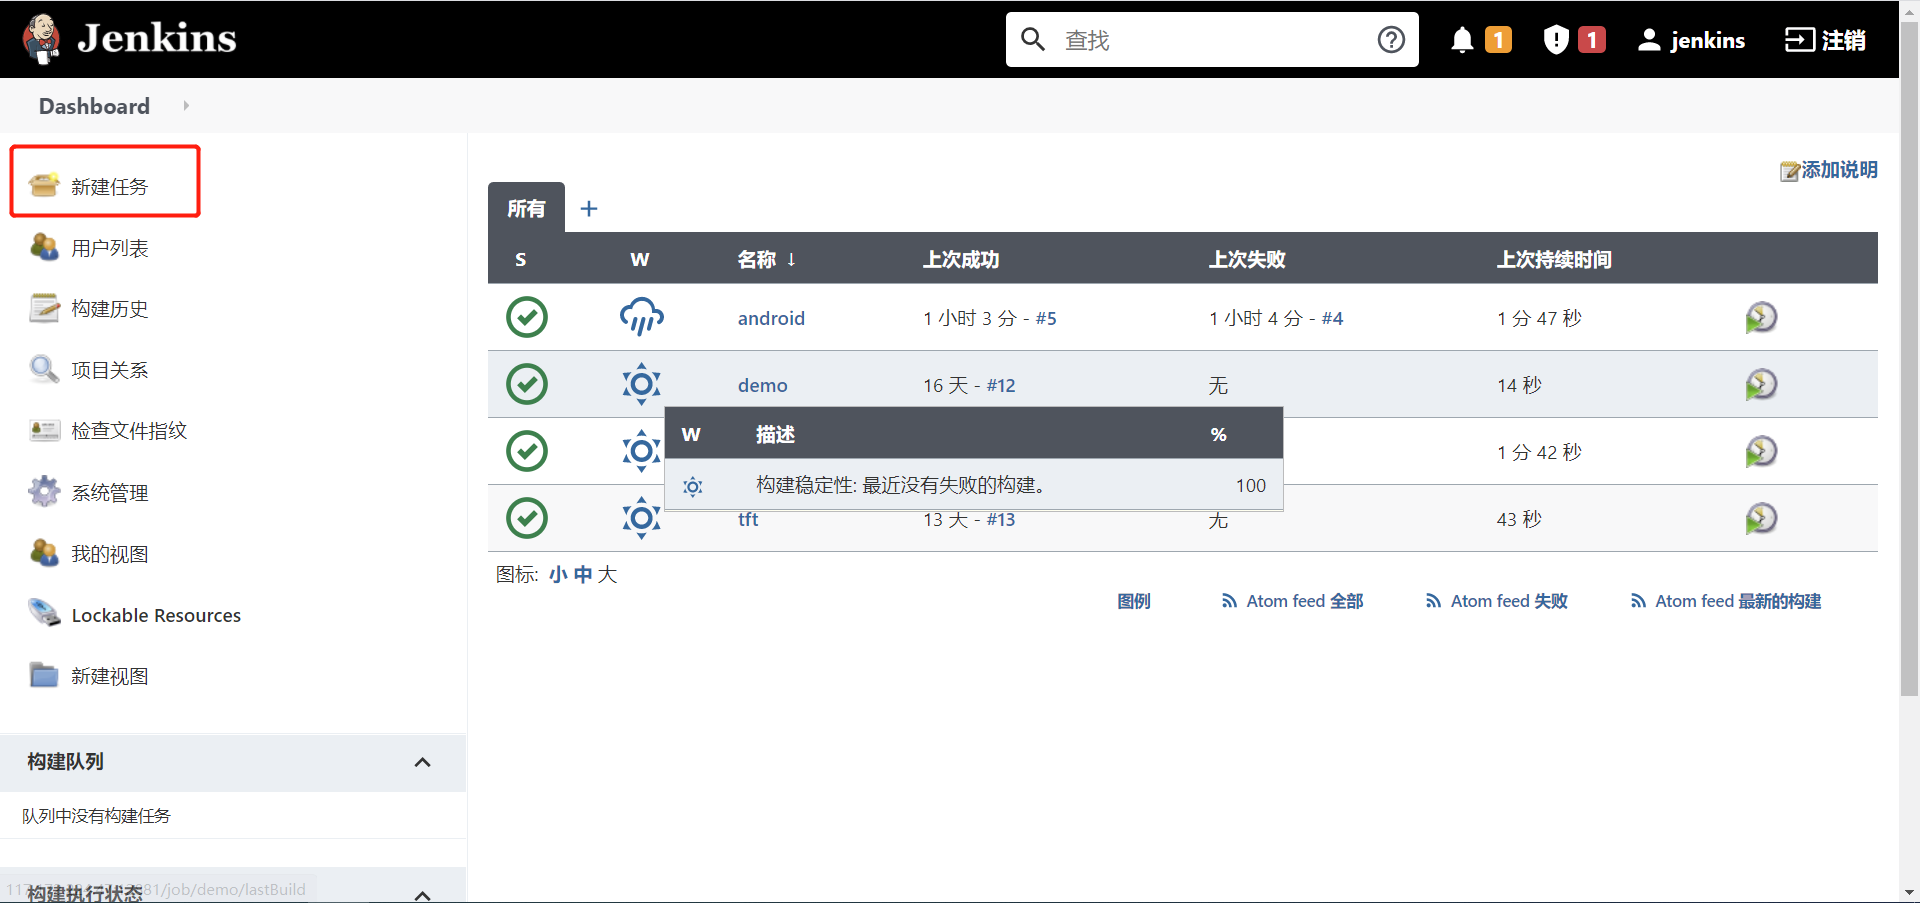Screen dimensions: 1920x903
Task: Click the 新建视图 folder icon
Action: pos(44,675)
